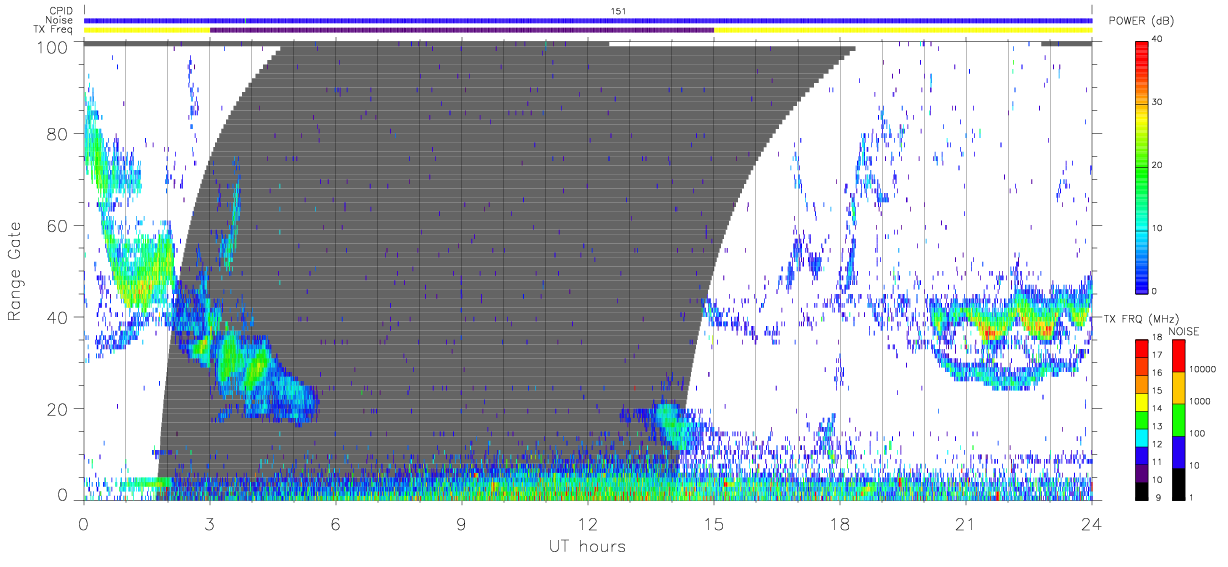Select the 'CPID' row label
This screenshot has height=567, width=1228.
click(61, 11)
